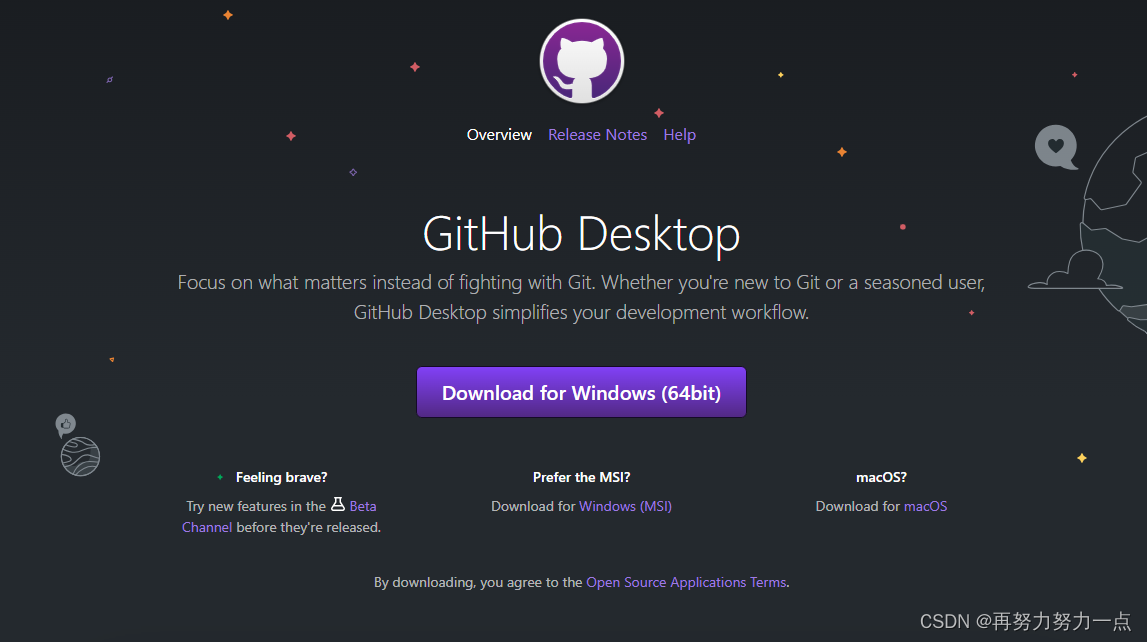This screenshot has width=1147, height=642.
Task: Click the Prefer the MSI? heading
Action: [x=581, y=477]
